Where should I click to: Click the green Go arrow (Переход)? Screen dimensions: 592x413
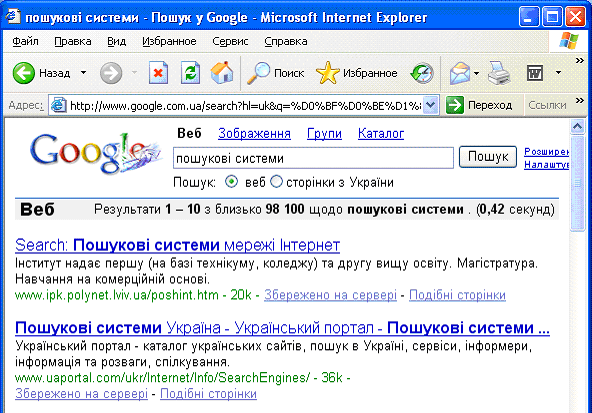click(455, 105)
